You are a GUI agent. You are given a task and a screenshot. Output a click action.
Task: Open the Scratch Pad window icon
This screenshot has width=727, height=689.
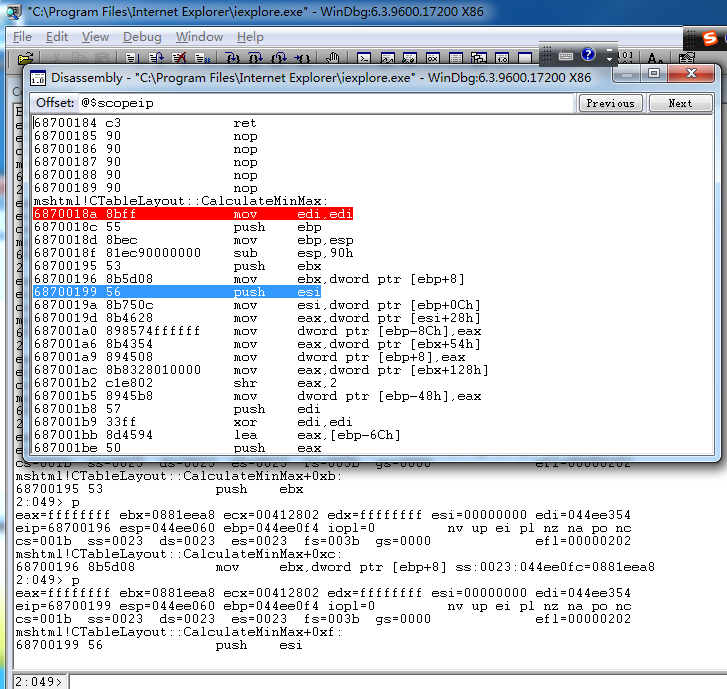pyautogui.click(x=525, y=59)
